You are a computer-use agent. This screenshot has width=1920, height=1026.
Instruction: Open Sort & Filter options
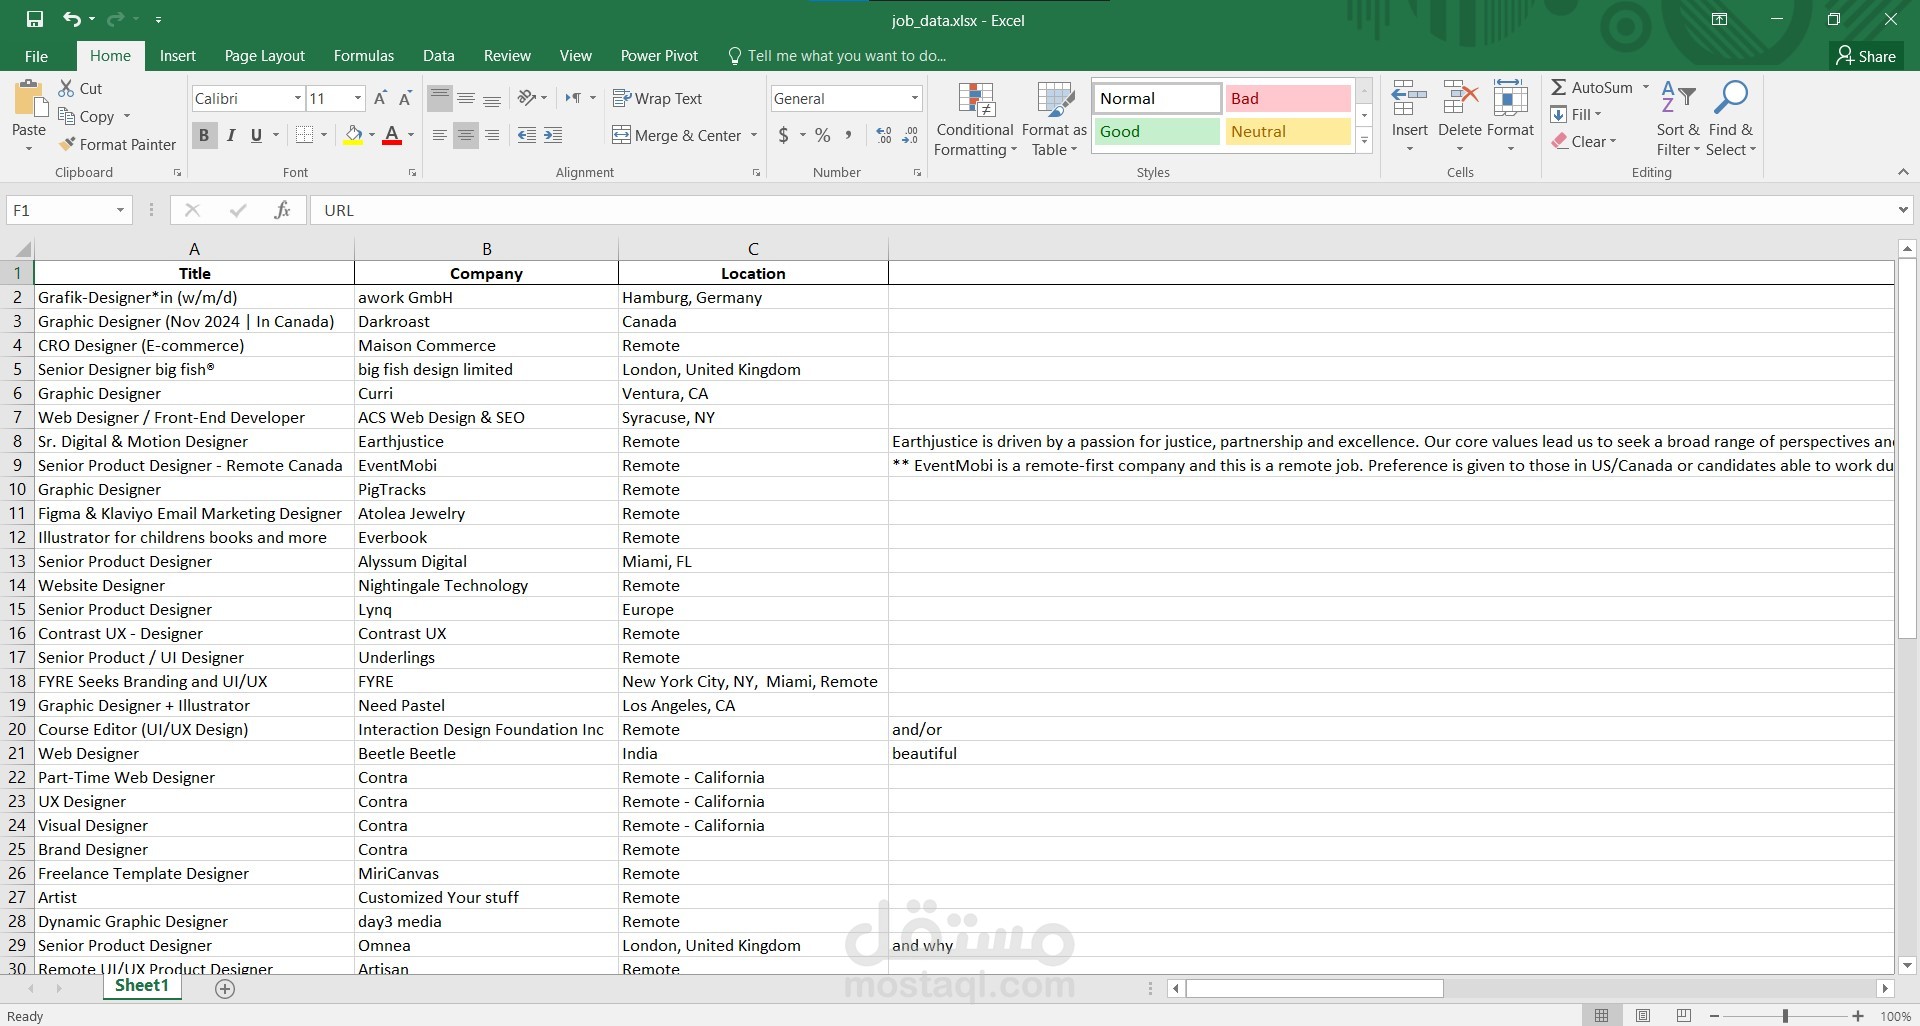pyautogui.click(x=1677, y=119)
